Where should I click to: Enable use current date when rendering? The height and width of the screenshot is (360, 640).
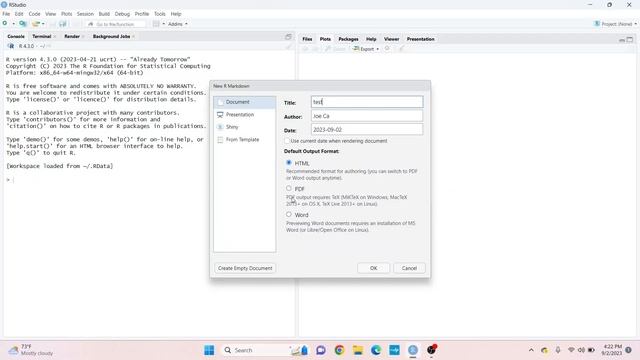[x=287, y=141]
